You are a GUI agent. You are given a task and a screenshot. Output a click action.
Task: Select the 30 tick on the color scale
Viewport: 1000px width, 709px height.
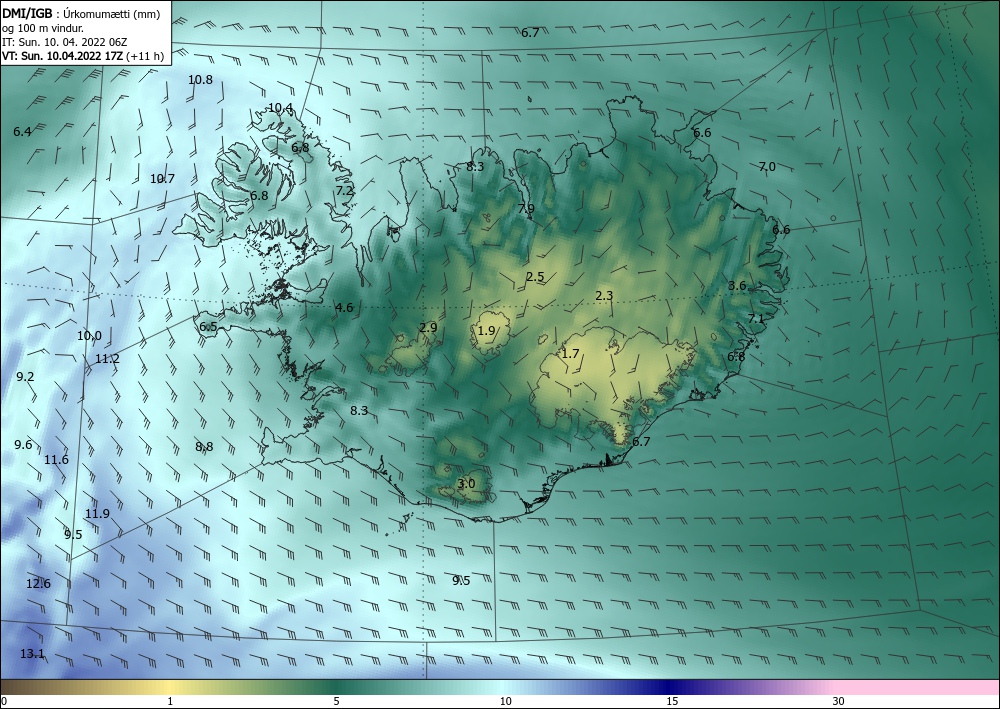tap(839, 702)
